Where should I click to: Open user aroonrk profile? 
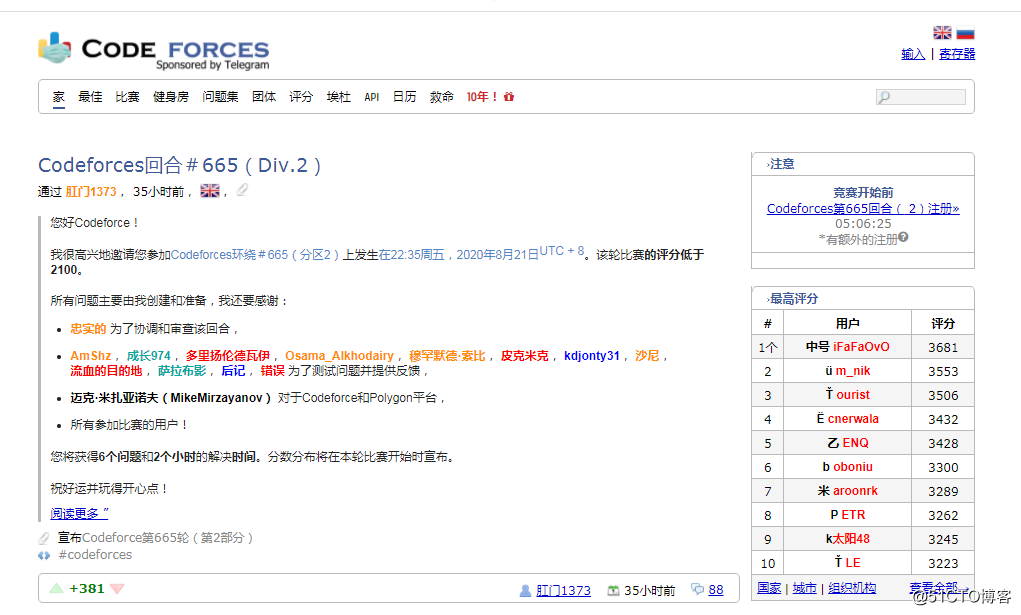(855, 491)
